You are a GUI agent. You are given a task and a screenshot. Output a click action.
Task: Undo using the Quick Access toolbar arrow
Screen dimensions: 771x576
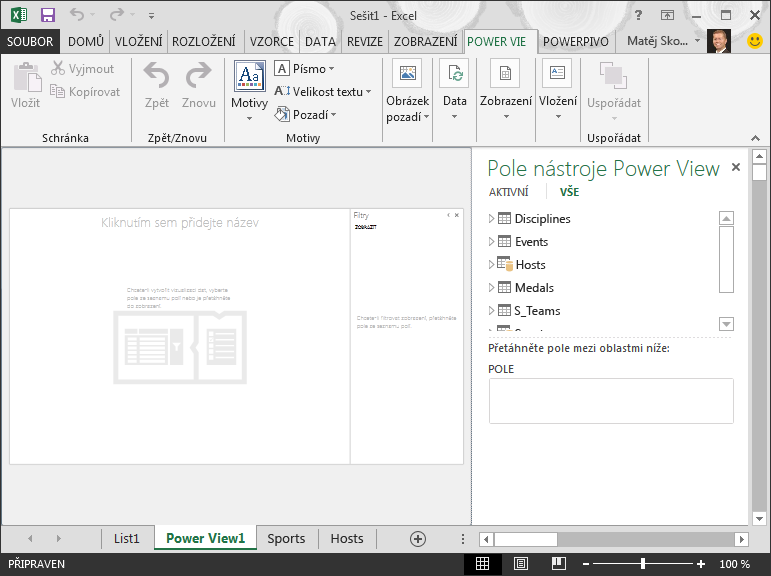click(x=77, y=14)
